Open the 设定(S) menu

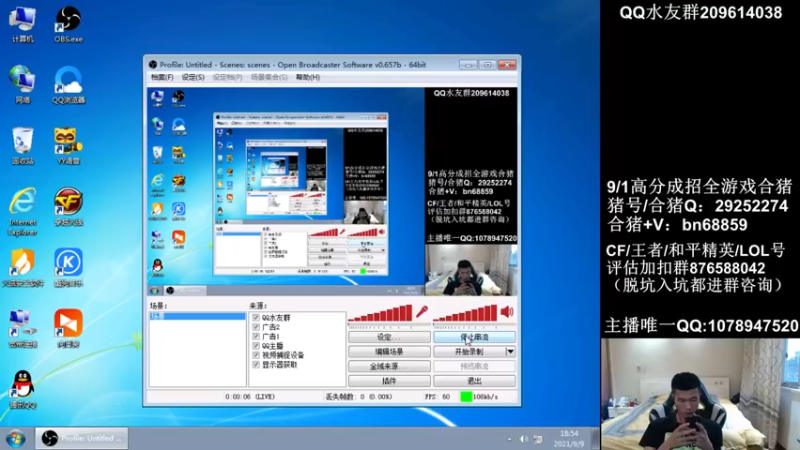[x=193, y=77]
